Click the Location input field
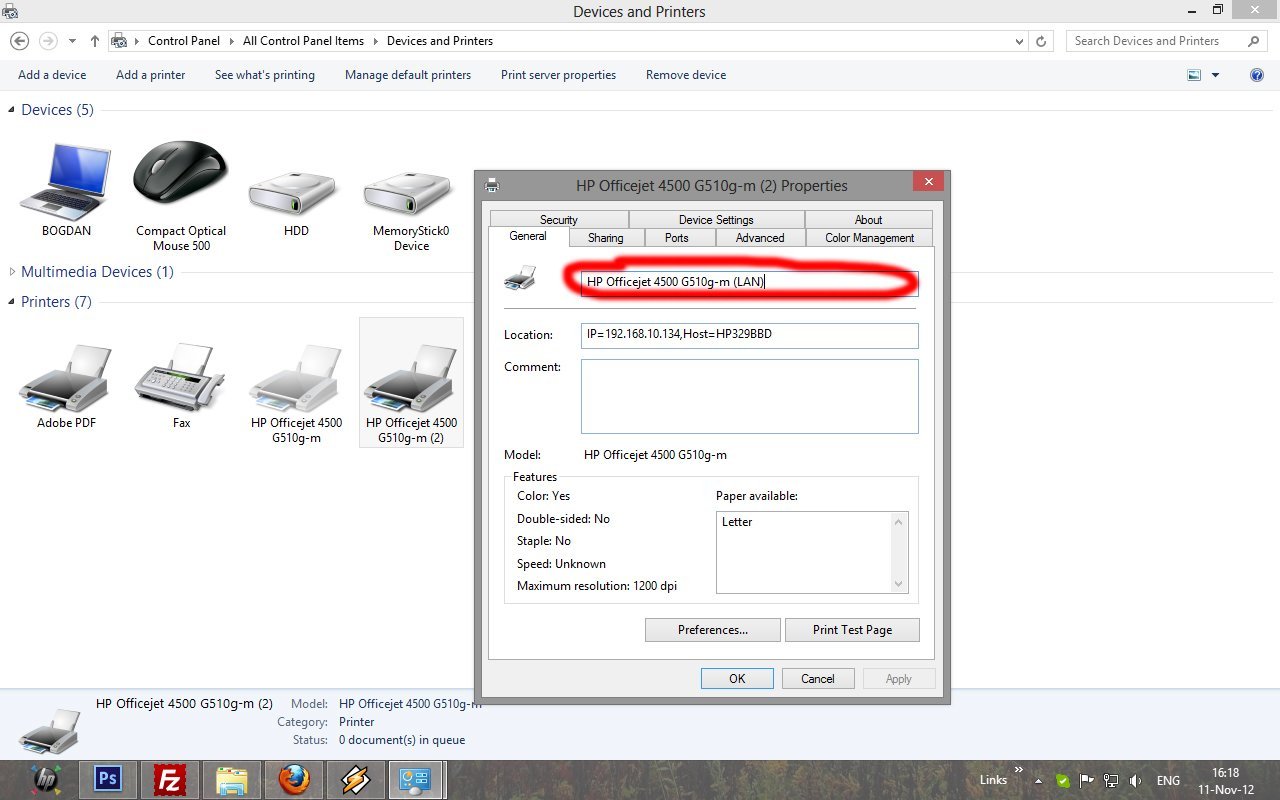 (749, 335)
